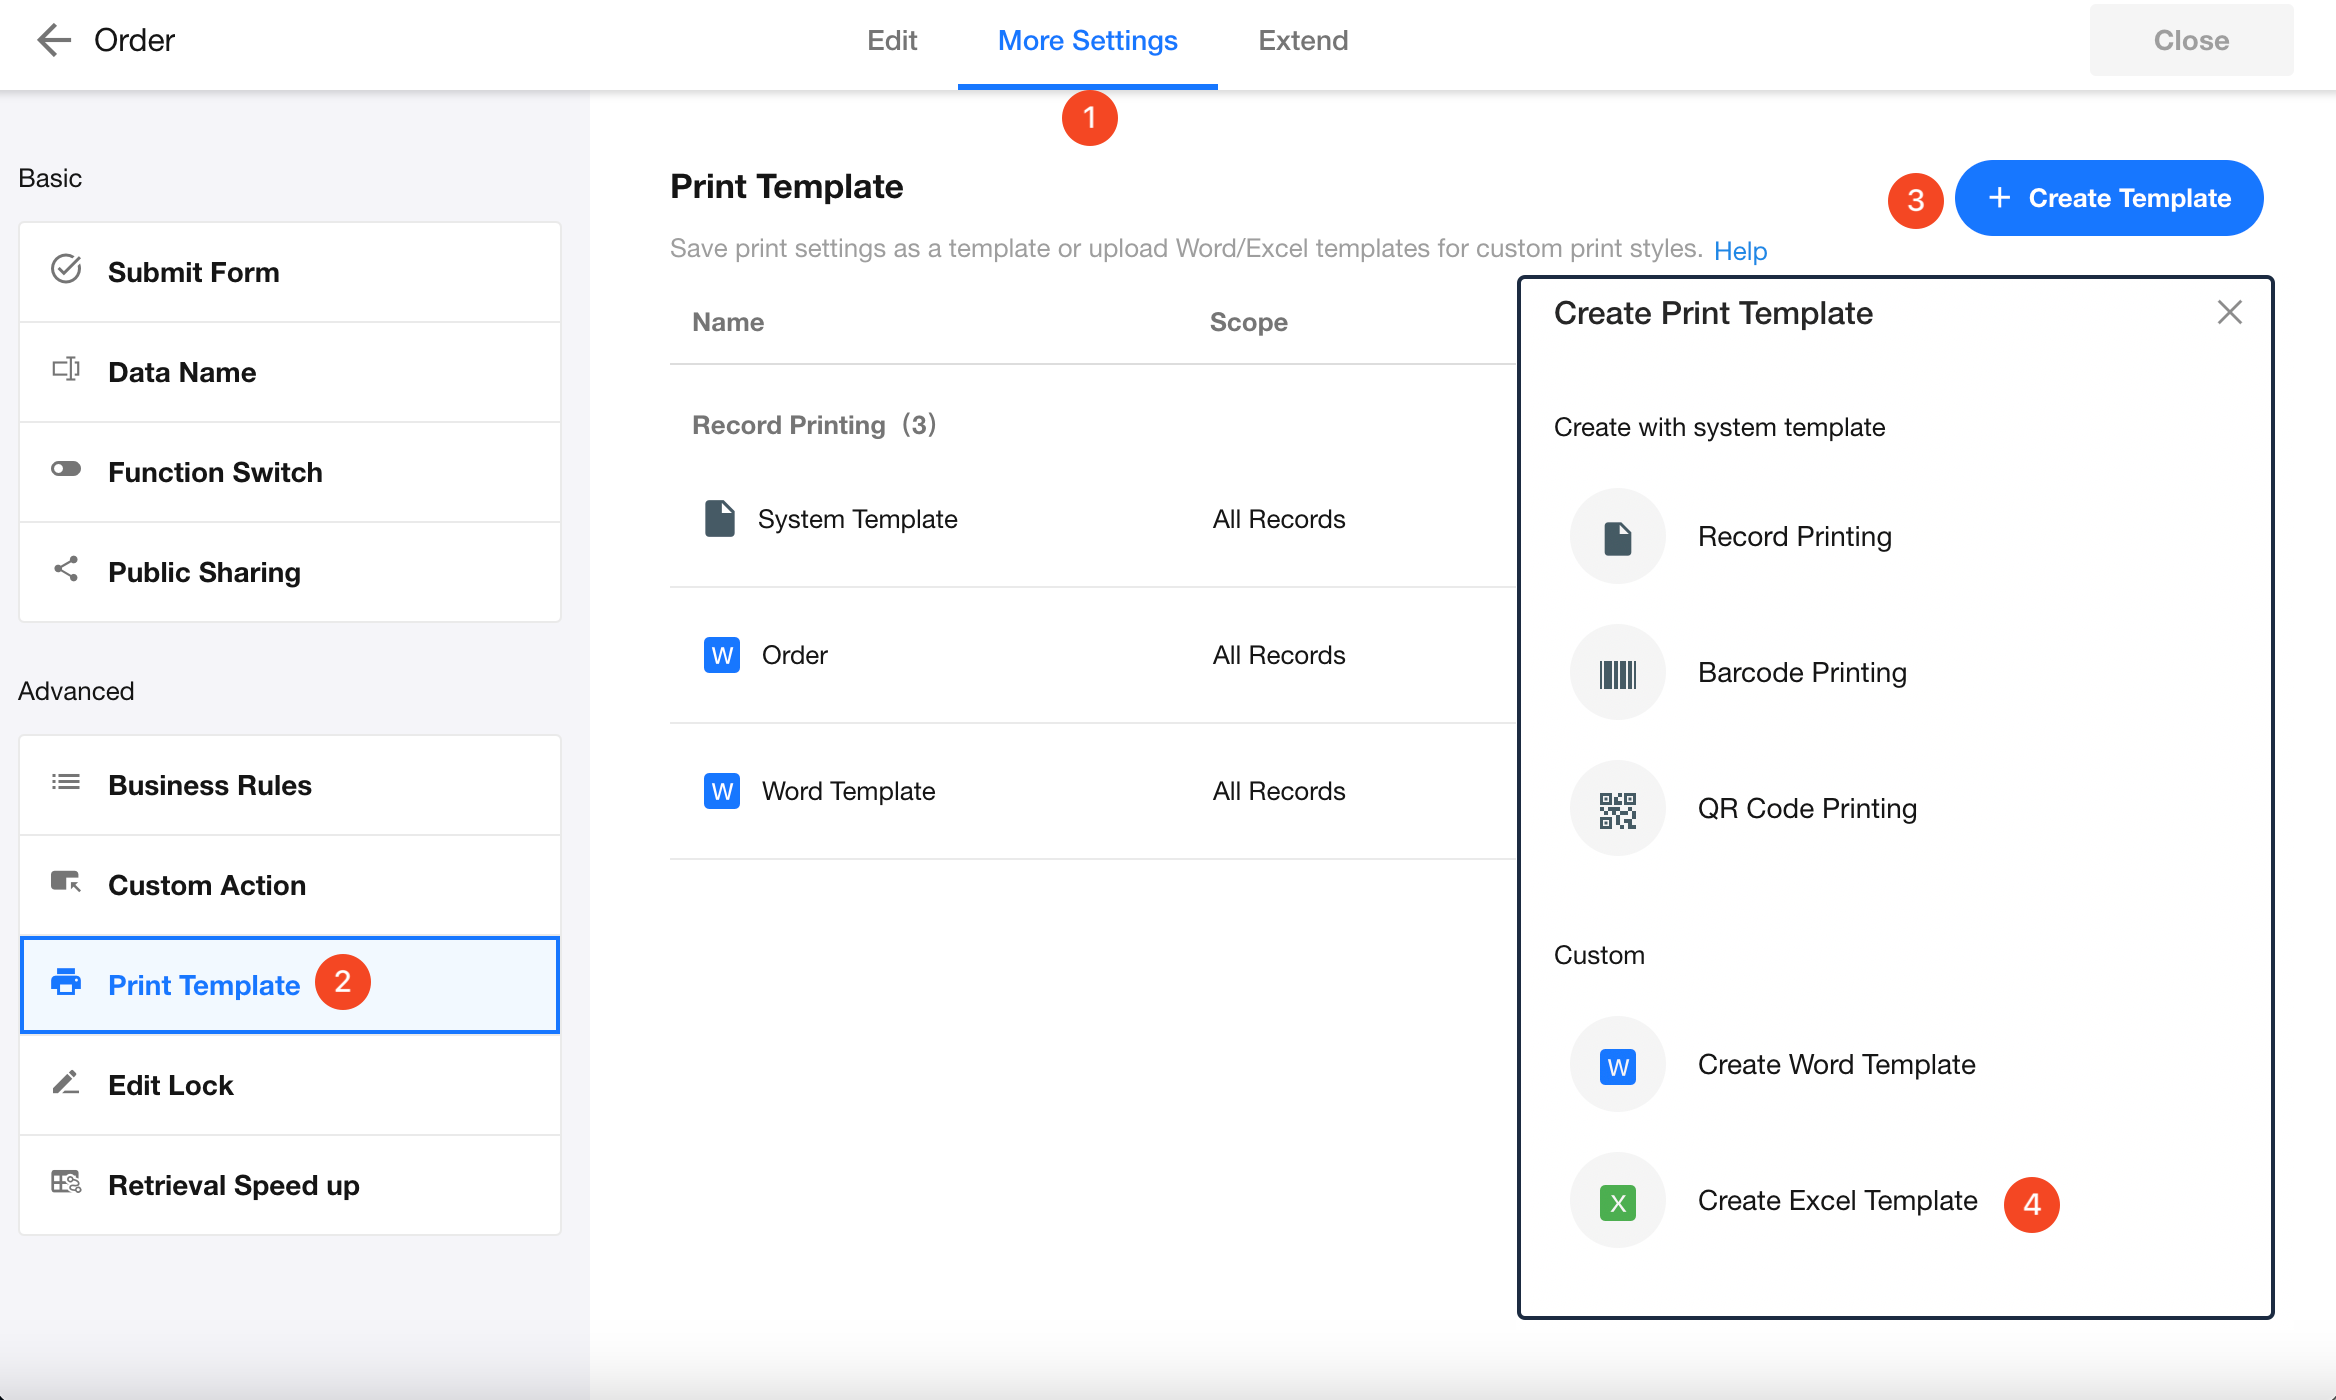This screenshot has height=1400, width=2336.
Task: Open the Function Switch settings
Action: click(x=215, y=472)
